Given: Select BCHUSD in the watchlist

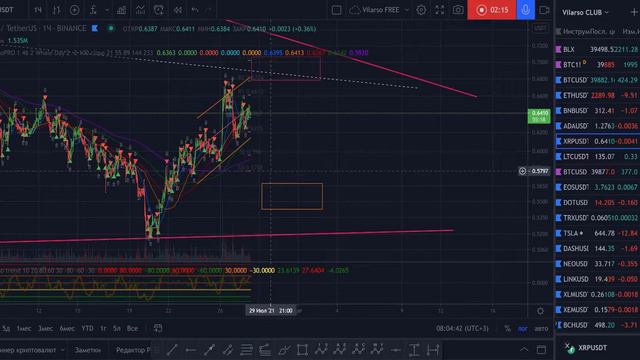Looking at the screenshot, I should [x=598, y=325].
